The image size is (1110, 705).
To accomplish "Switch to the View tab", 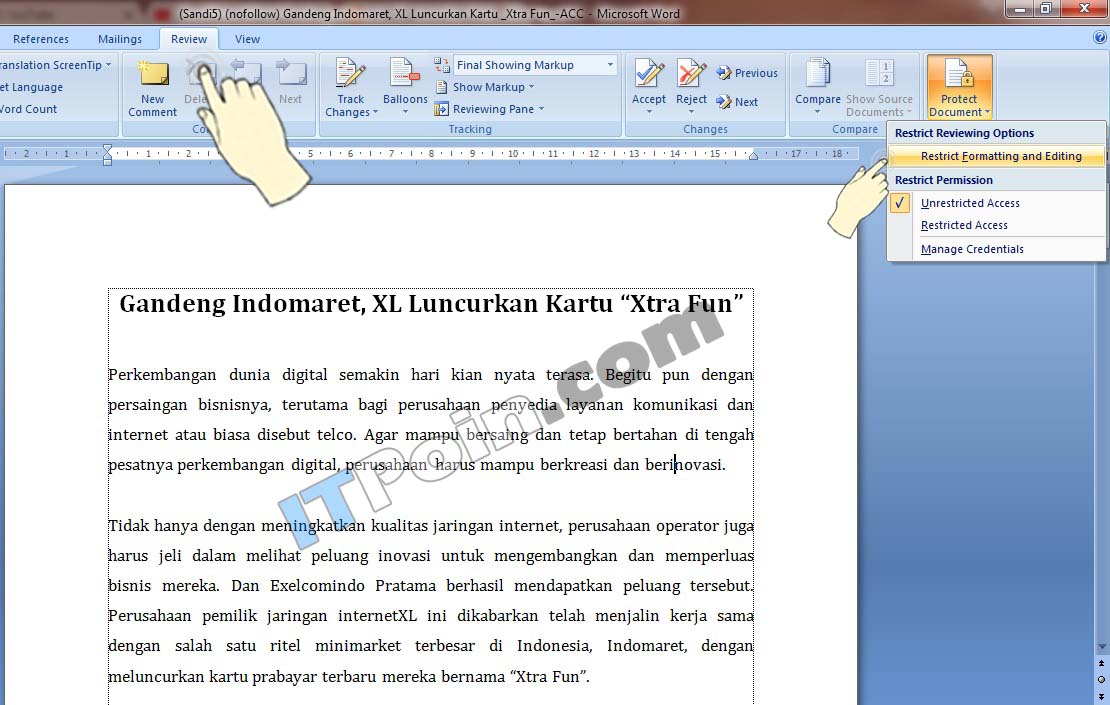I will coord(247,39).
